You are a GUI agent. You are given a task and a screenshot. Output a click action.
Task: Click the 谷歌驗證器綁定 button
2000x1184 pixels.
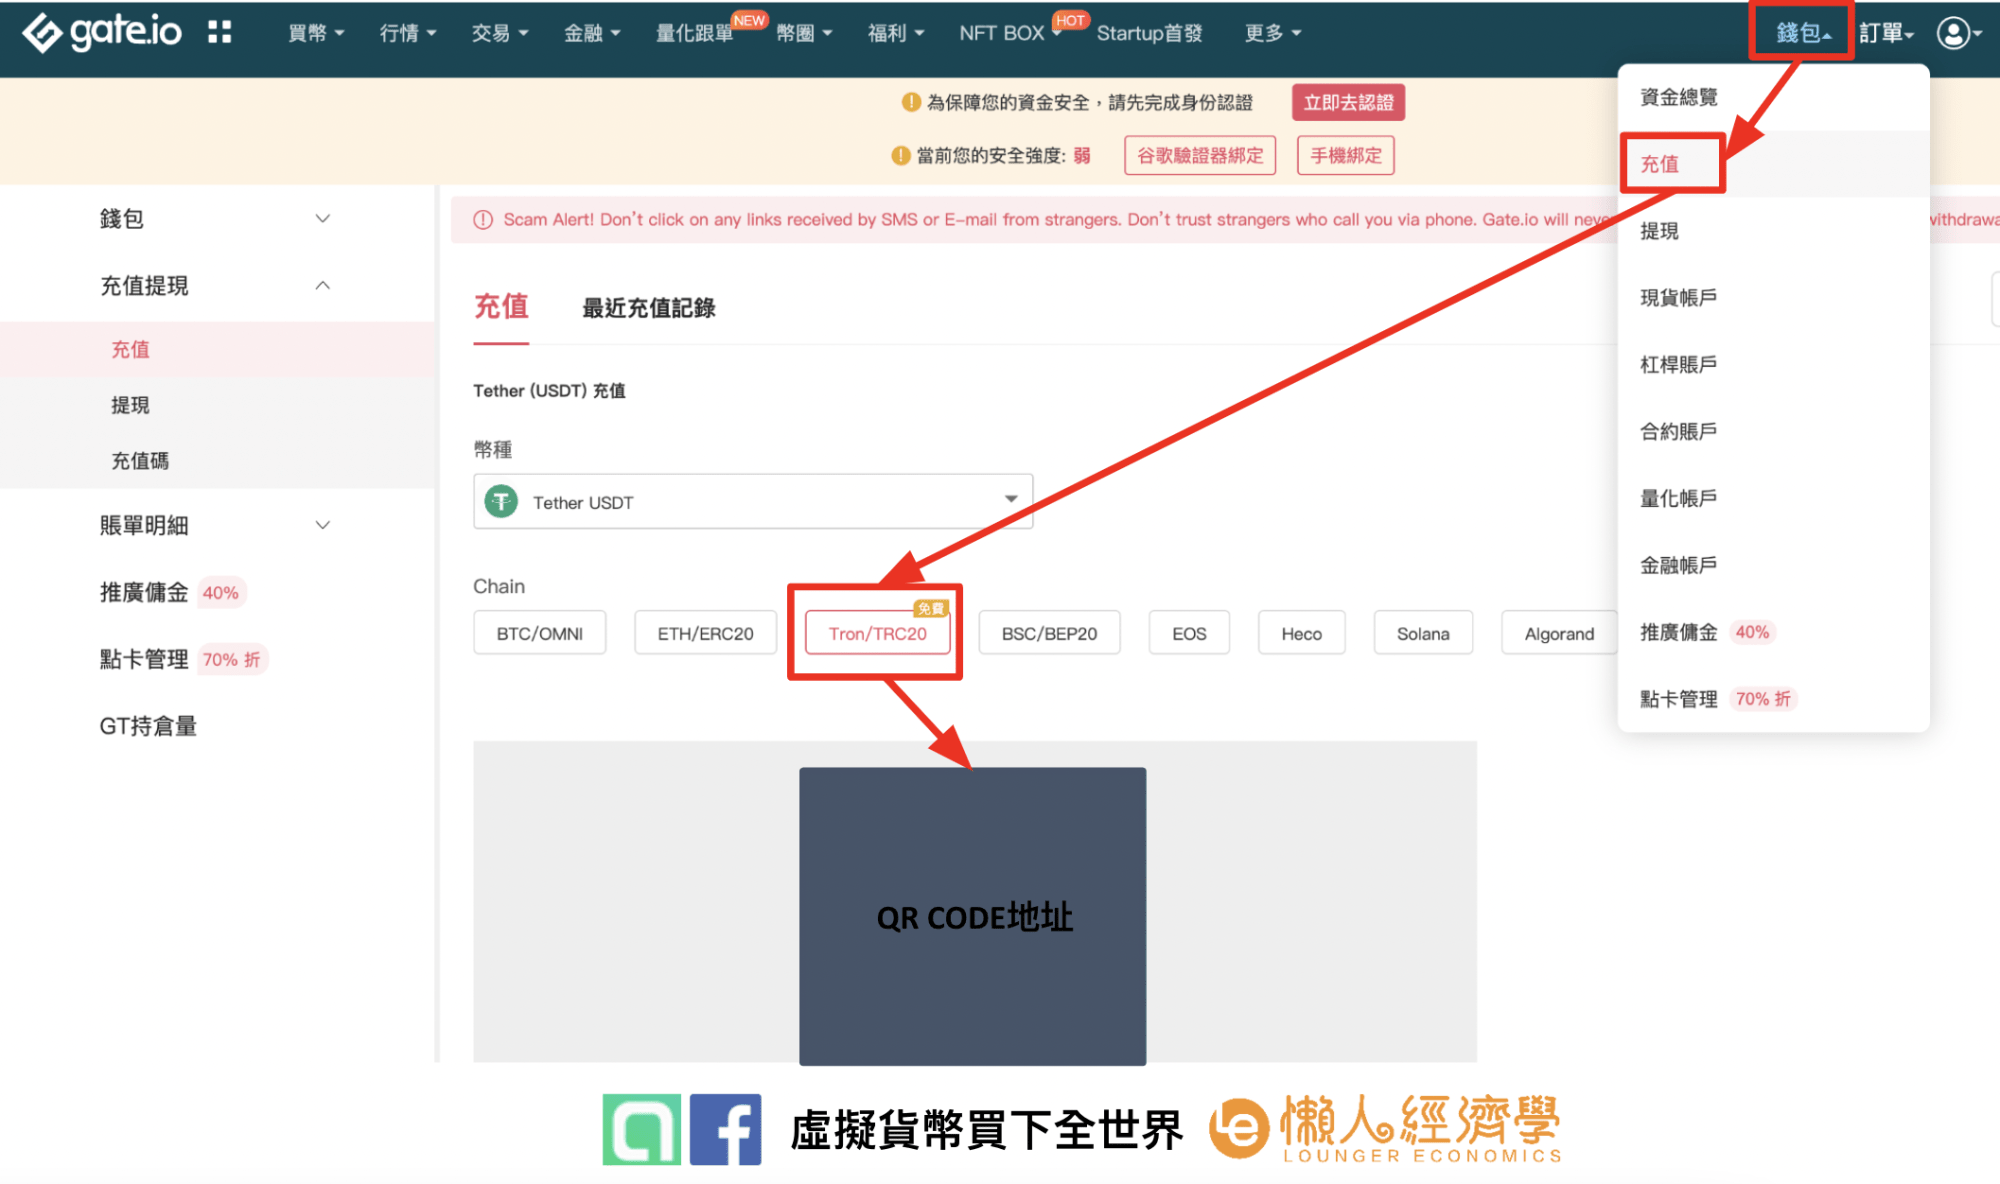point(1200,155)
